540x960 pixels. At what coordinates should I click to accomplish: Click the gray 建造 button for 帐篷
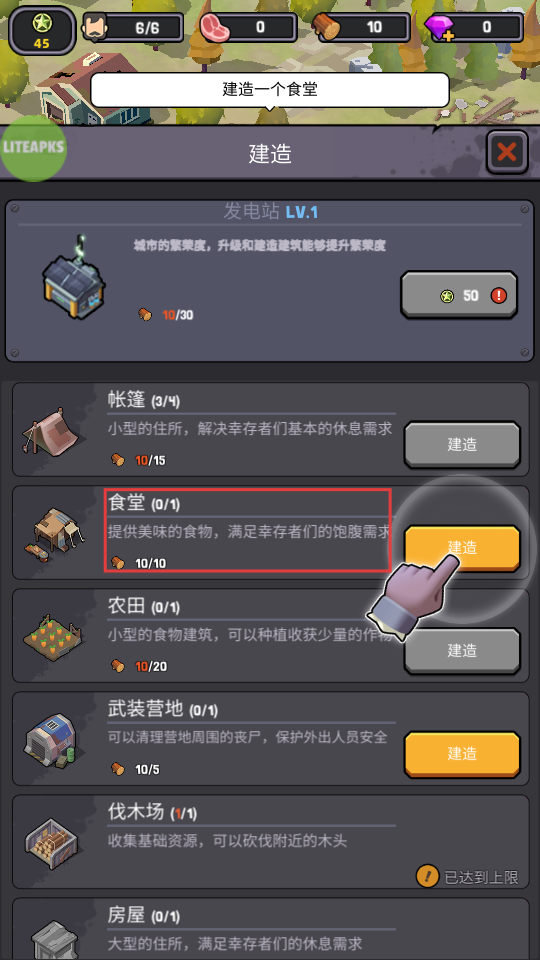[x=462, y=445]
